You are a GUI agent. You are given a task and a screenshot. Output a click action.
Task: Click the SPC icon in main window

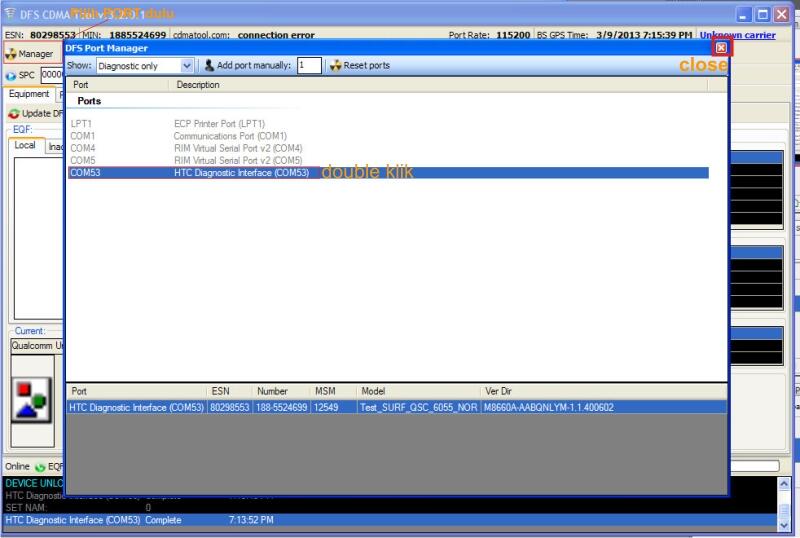11,76
